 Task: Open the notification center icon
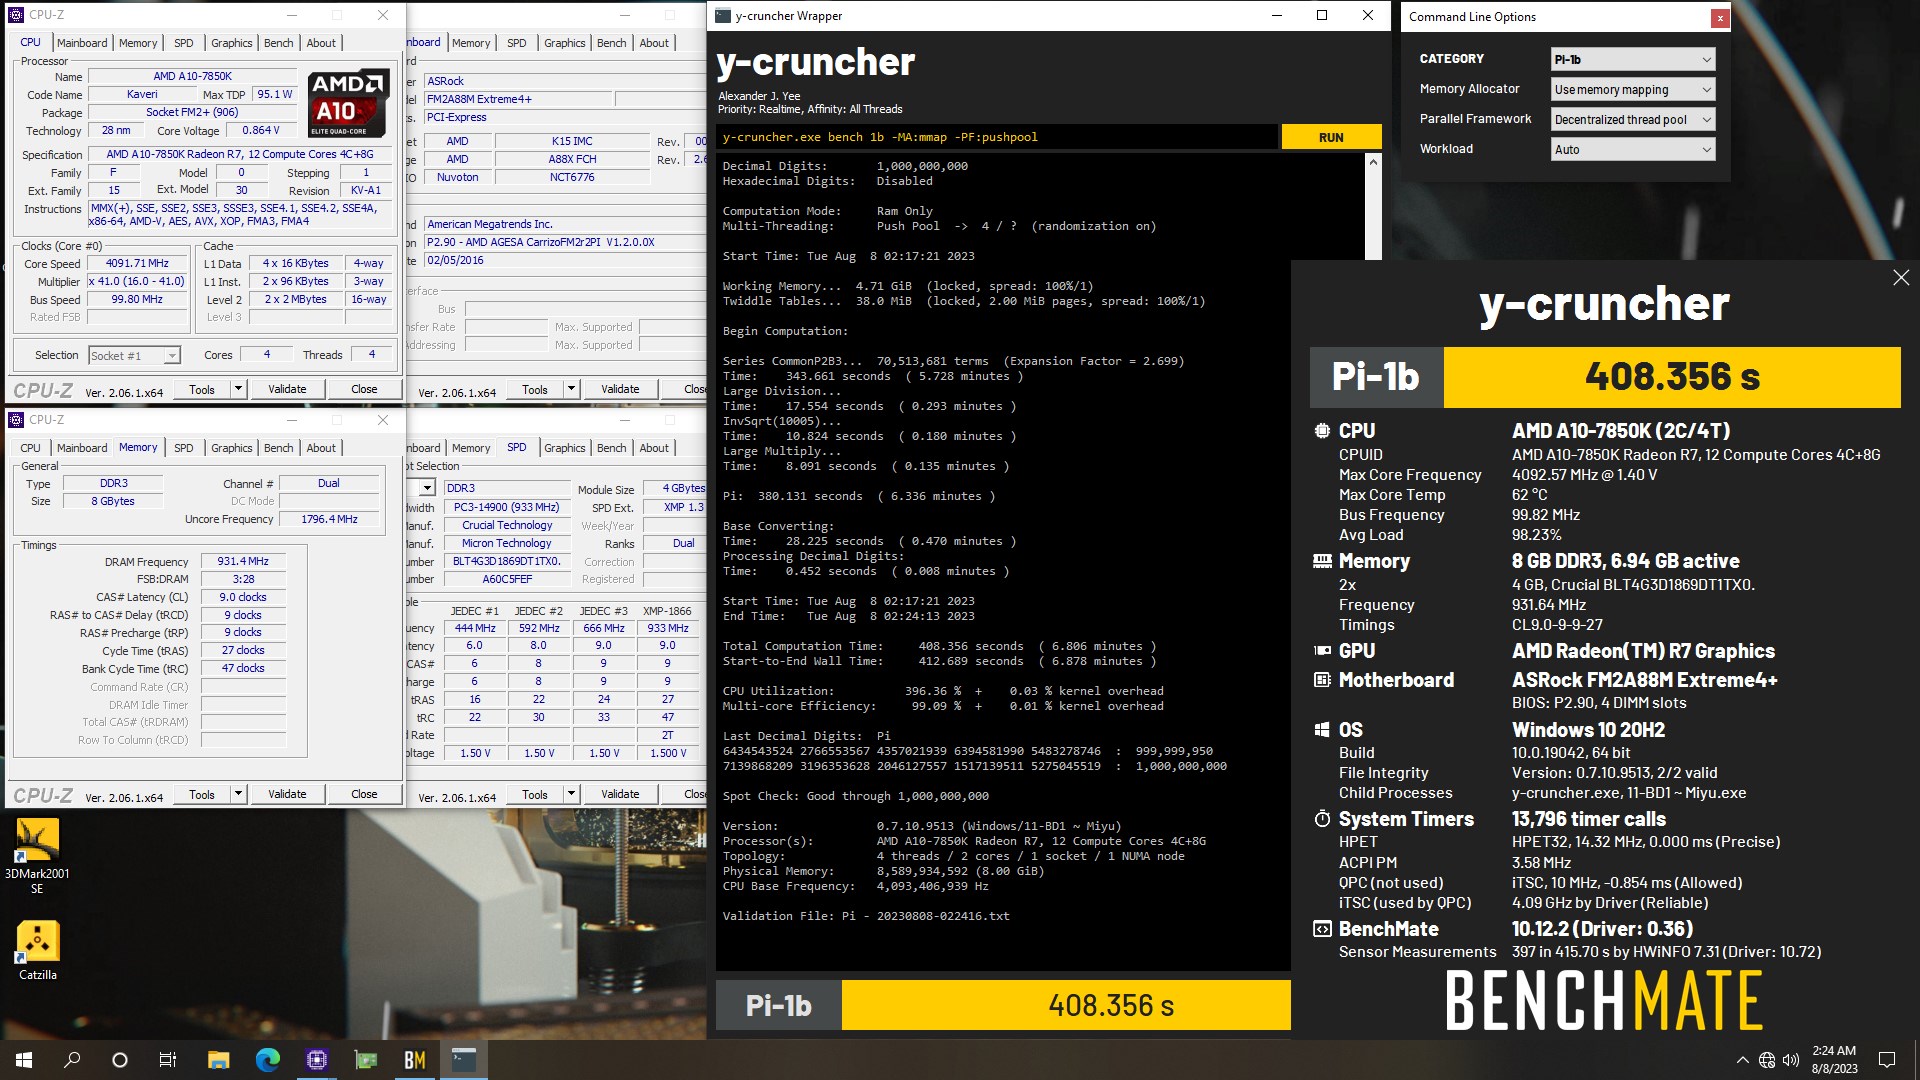(x=1887, y=1060)
